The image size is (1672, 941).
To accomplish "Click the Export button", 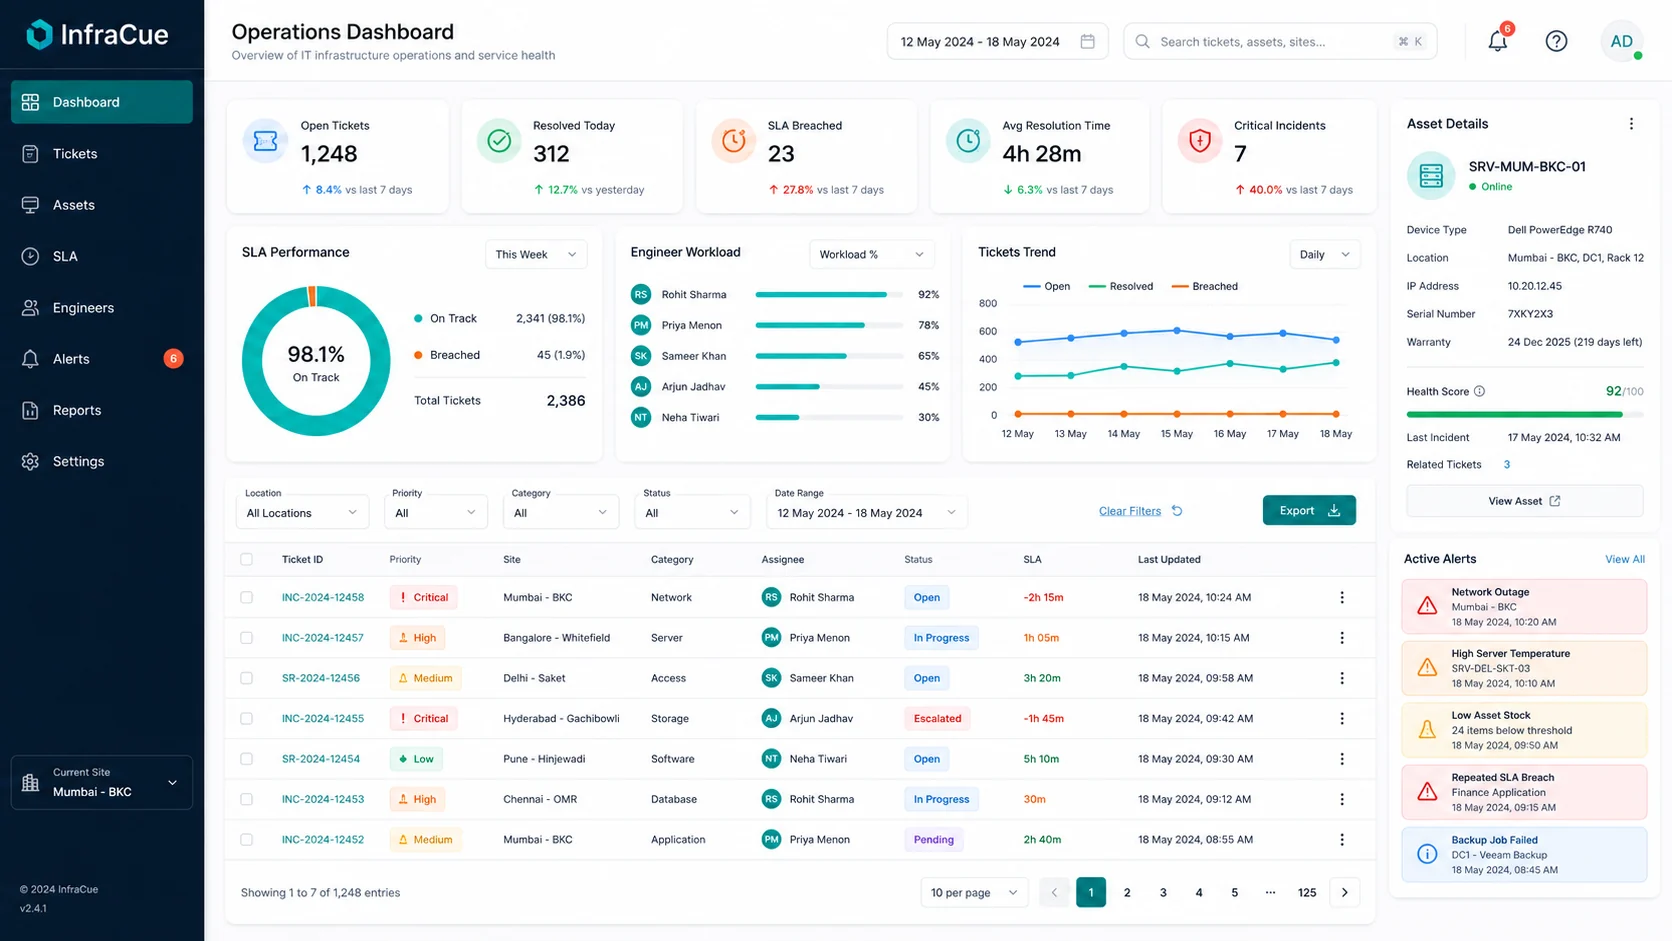I will click(1309, 510).
